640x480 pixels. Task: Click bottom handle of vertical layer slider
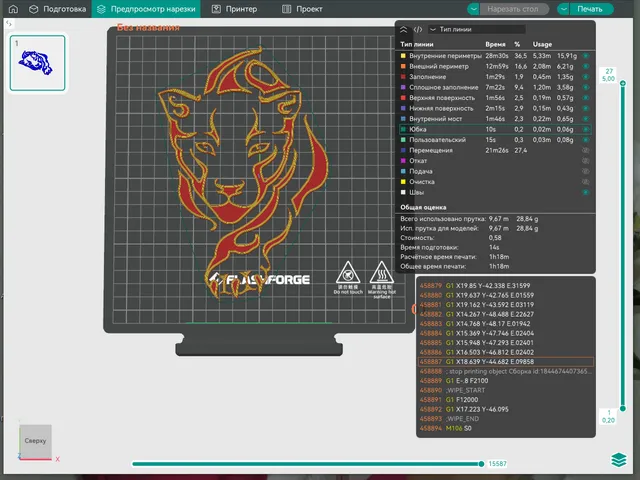click(623, 408)
